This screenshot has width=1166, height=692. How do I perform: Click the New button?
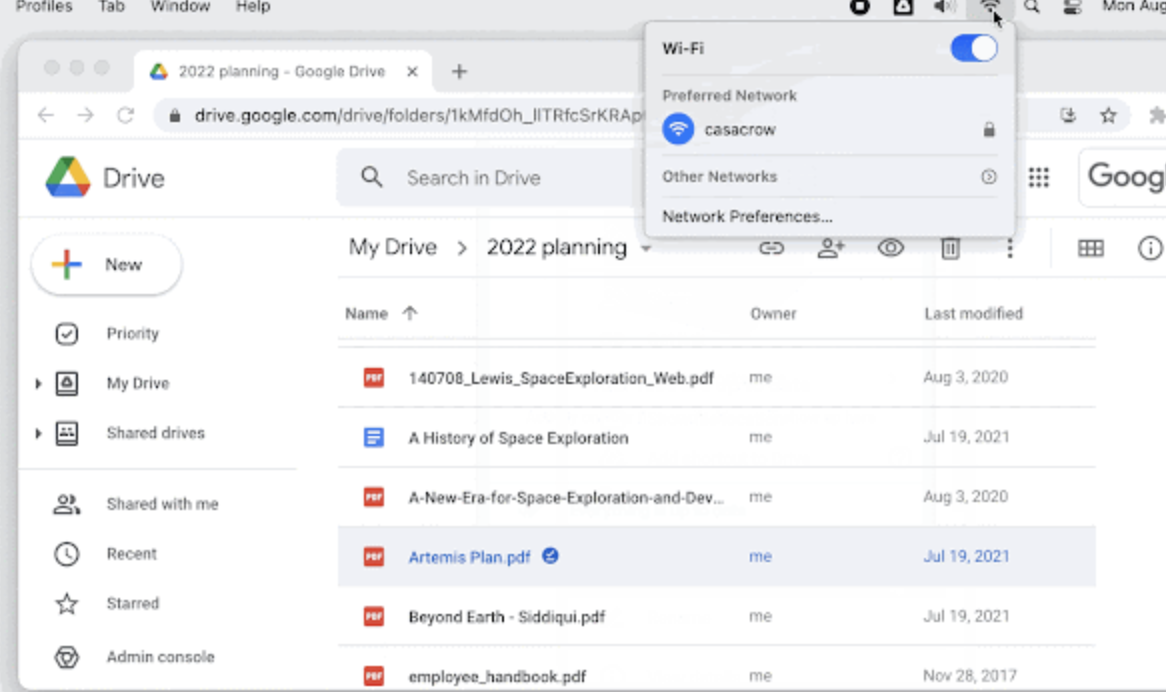[106, 265]
